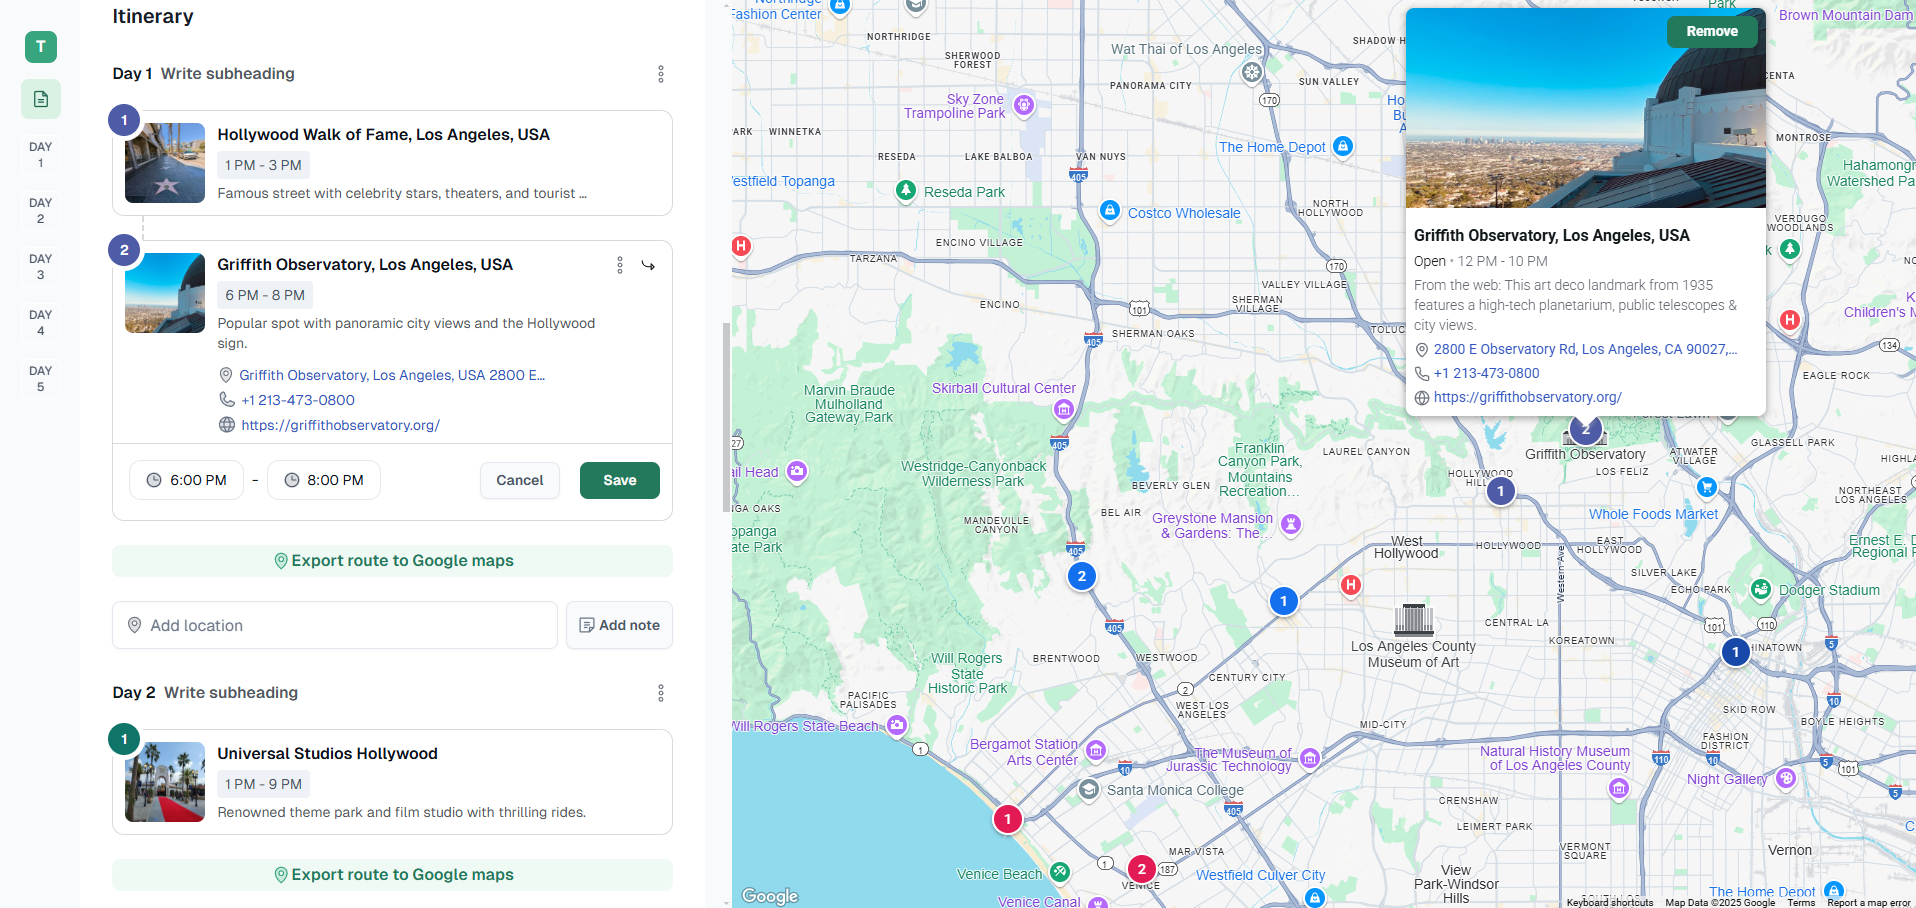
Task: Add a note to Day 1
Action: point(619,625)
